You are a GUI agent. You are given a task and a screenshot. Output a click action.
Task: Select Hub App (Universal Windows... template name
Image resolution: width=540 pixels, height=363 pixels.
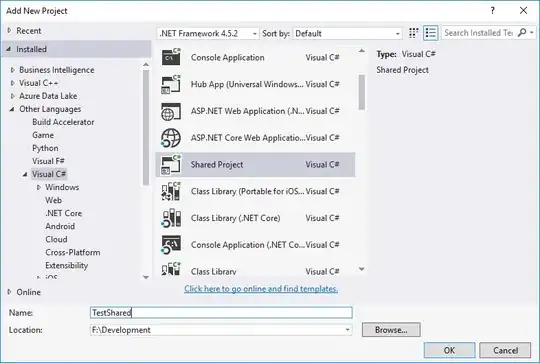247,84
